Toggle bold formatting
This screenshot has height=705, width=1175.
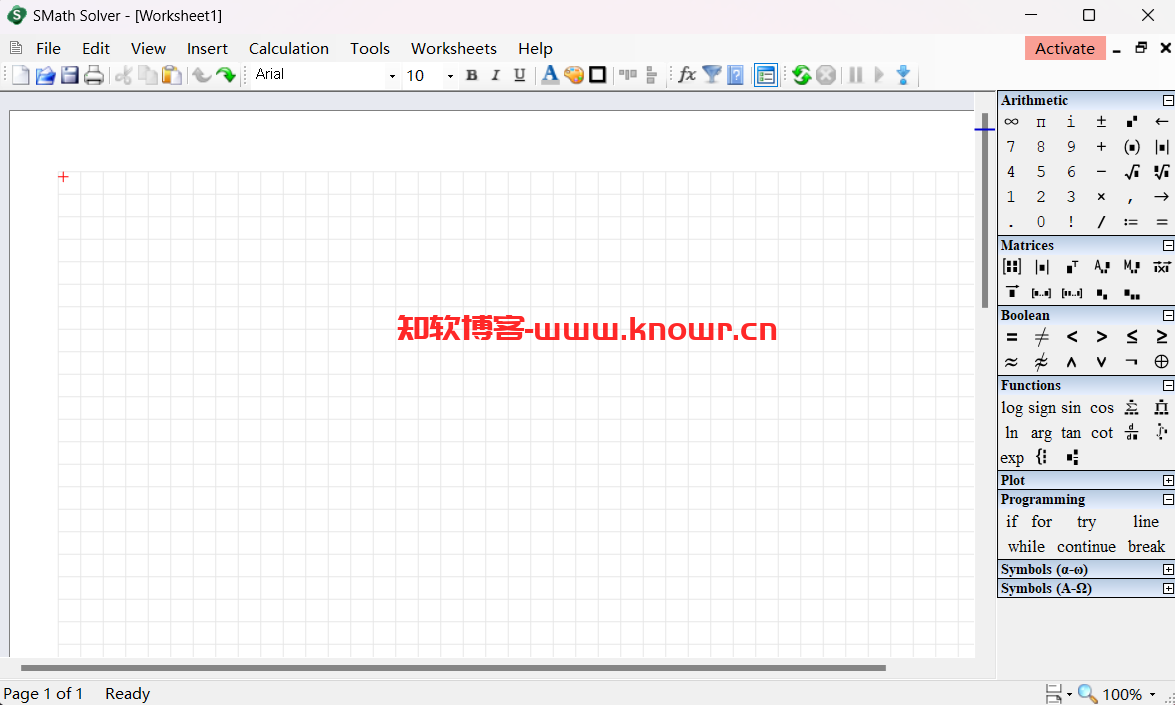[x=471, y=75]
